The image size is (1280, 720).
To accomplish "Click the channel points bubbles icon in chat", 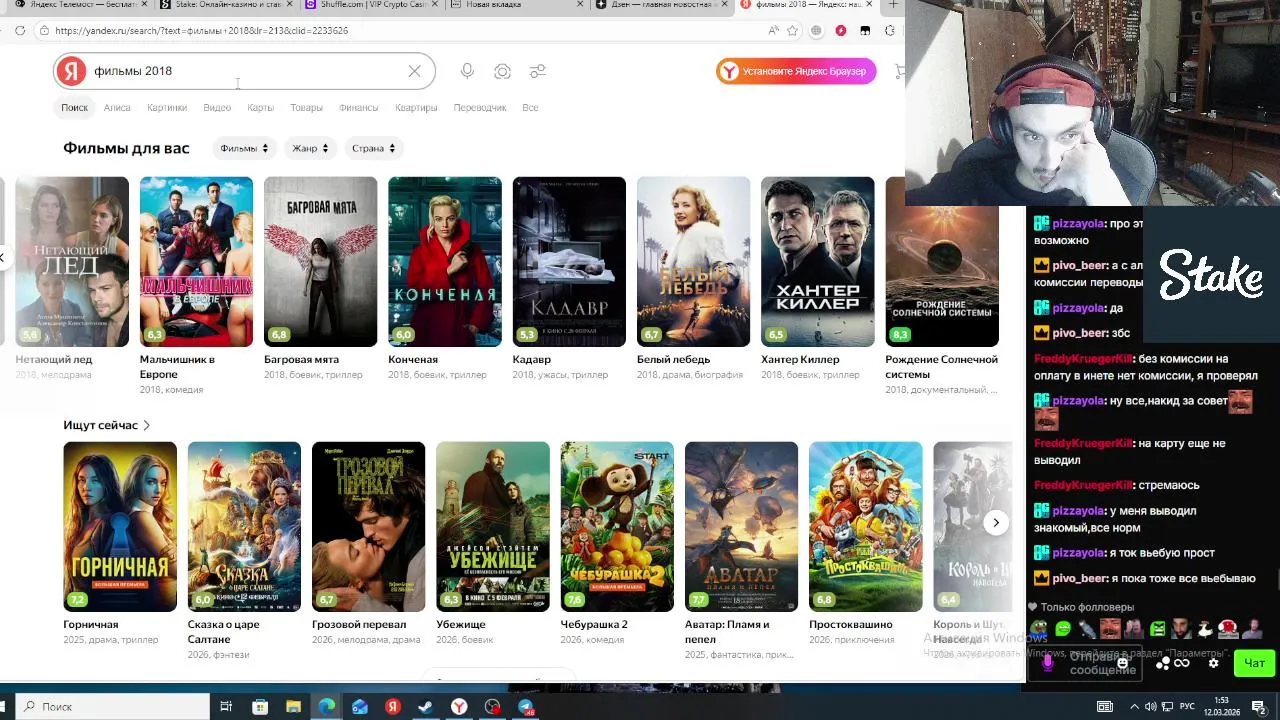I will [1163, 664].
